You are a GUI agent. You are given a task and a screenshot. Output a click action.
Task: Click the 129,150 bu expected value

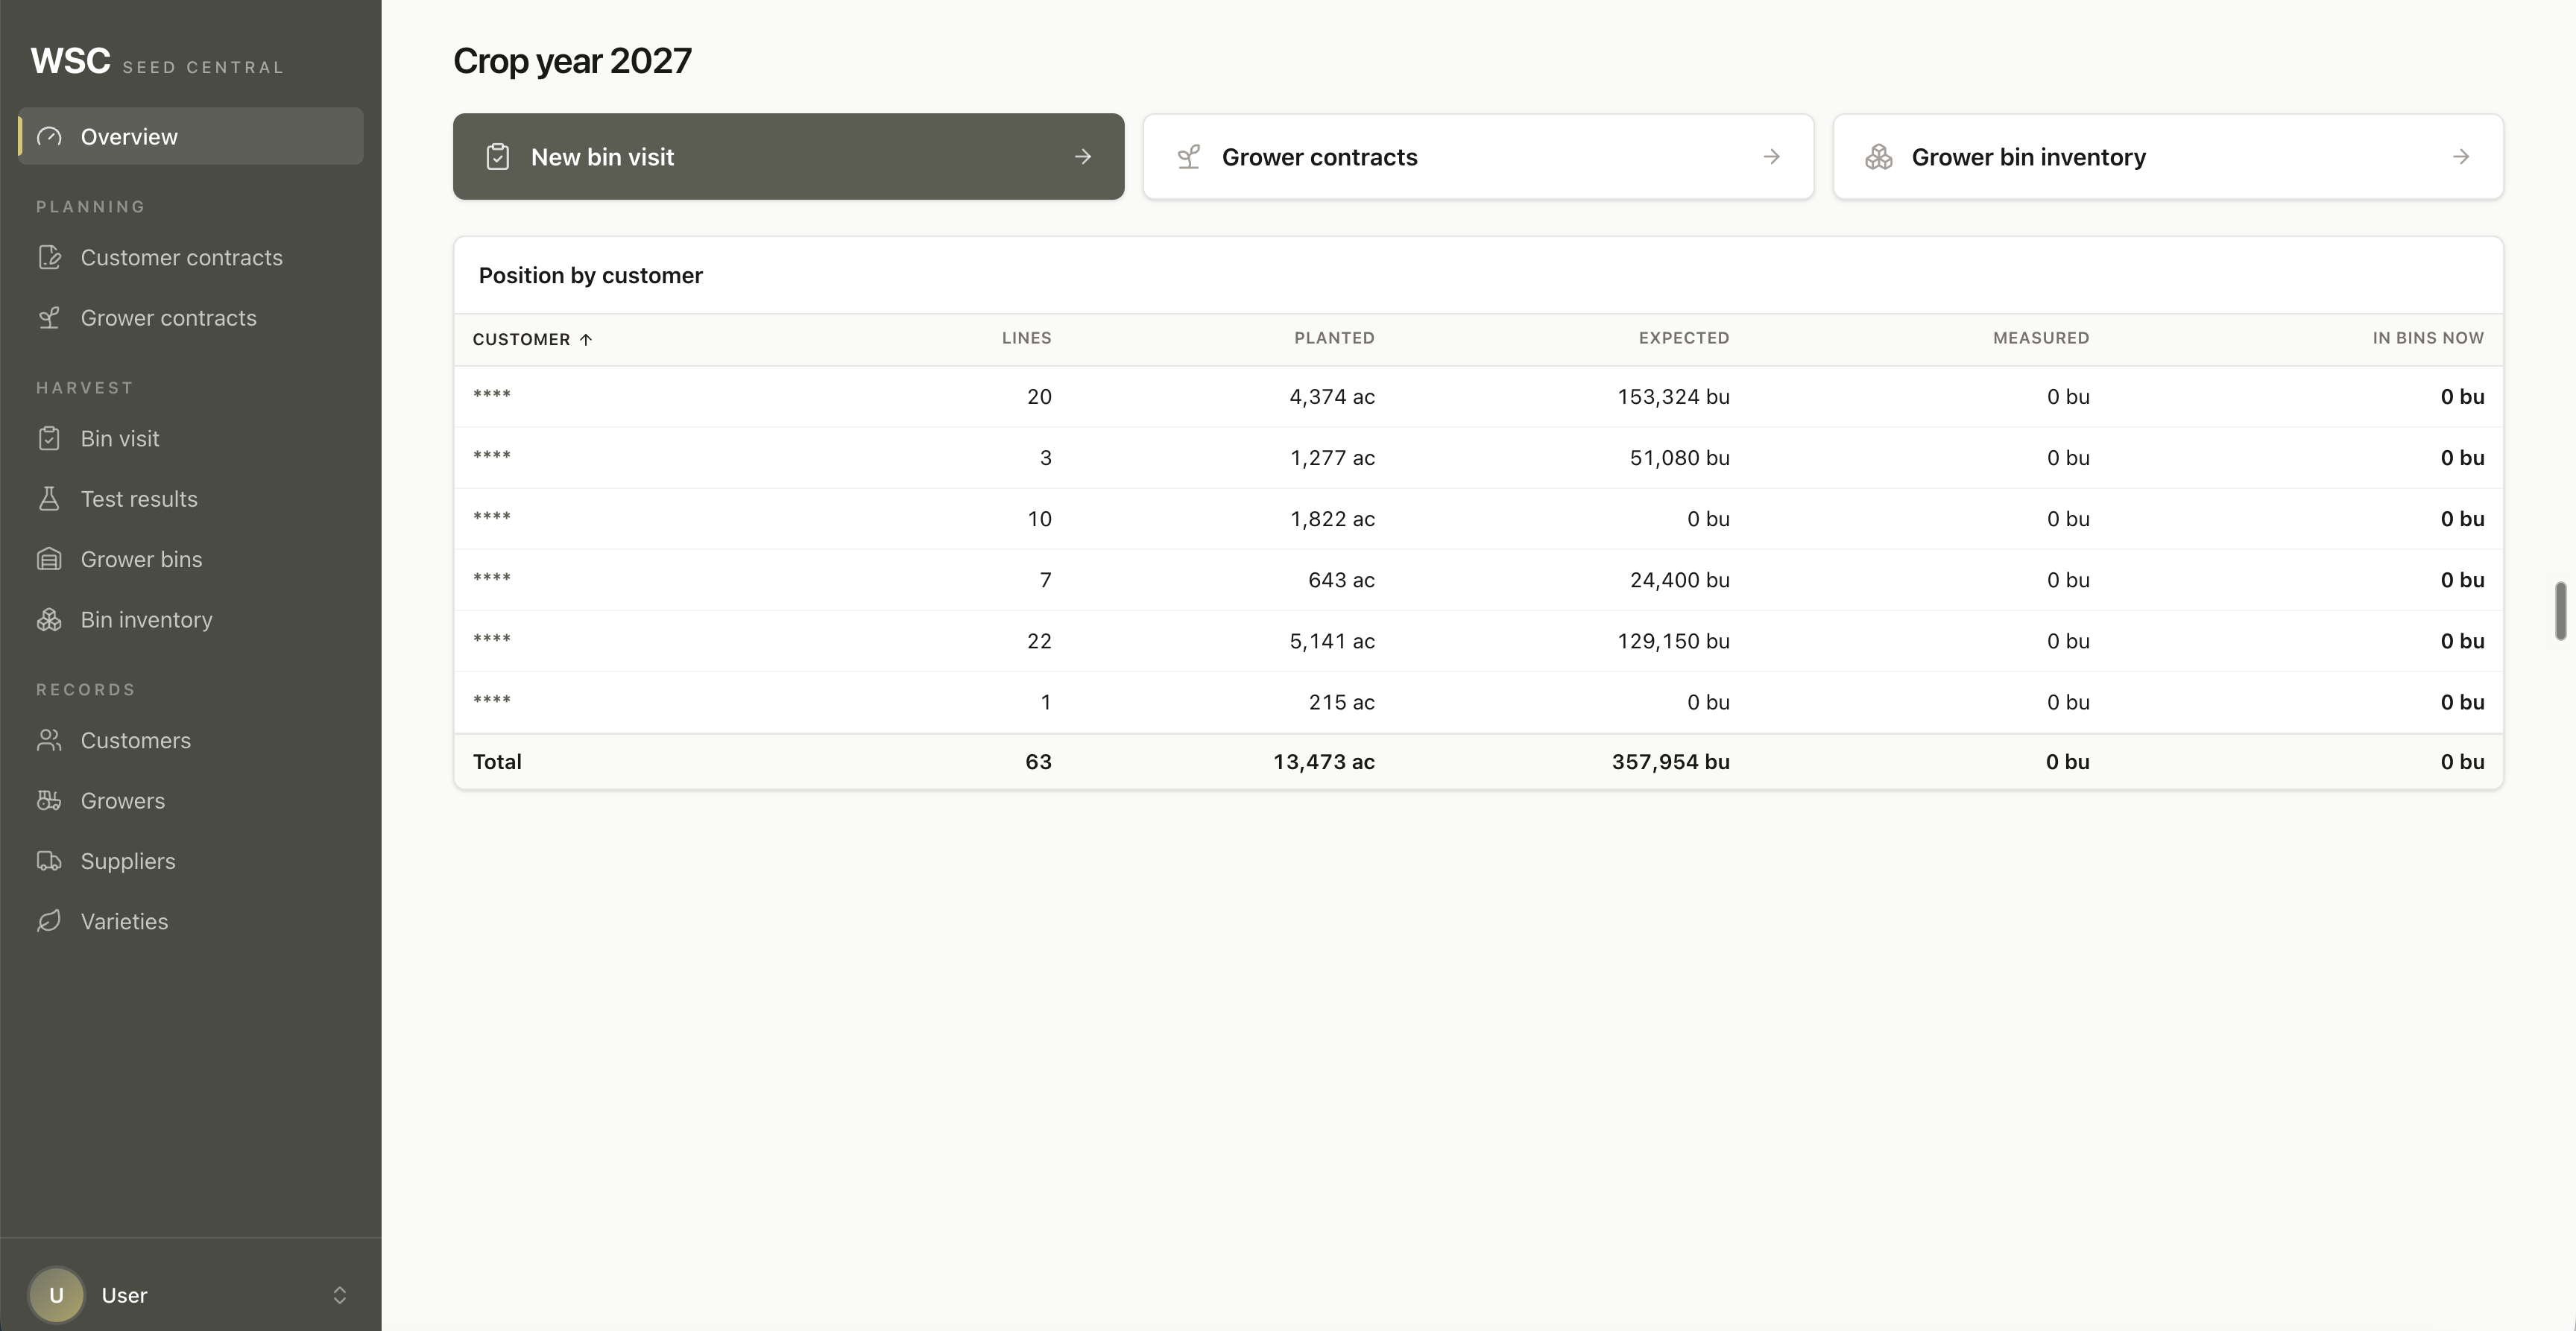point(1673,641)
